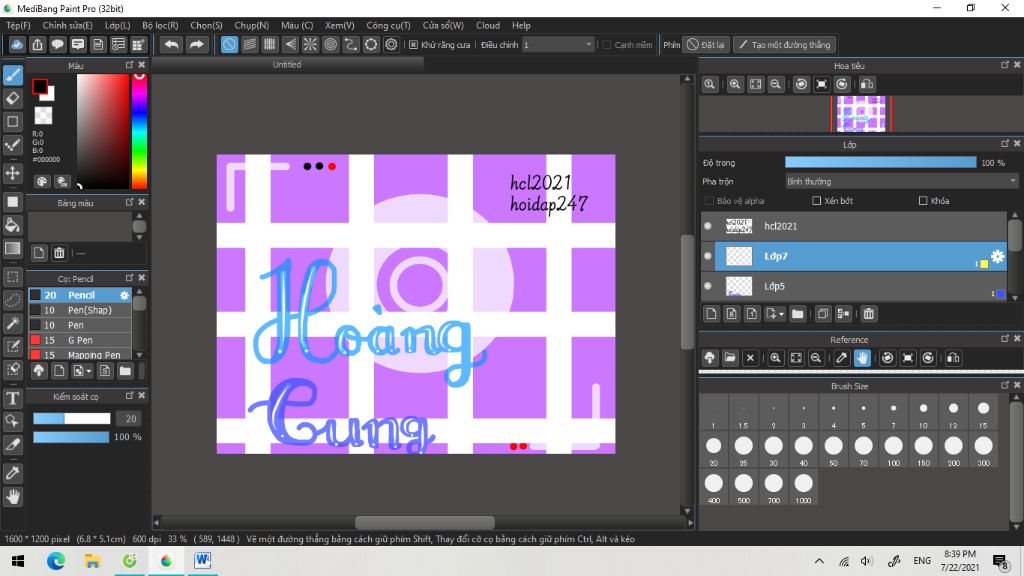This screenshot has height=576, width=1024.
Task: Click Tạo một đường thẳng button
Action: (x=784, y=44)
